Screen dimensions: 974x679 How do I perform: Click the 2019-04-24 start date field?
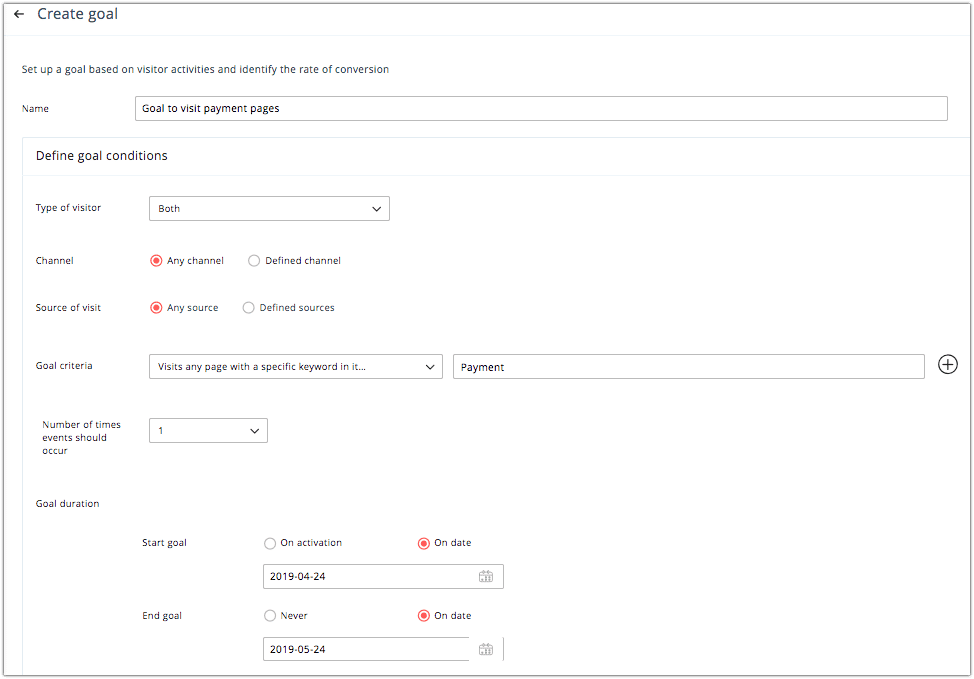pos(383,576)
